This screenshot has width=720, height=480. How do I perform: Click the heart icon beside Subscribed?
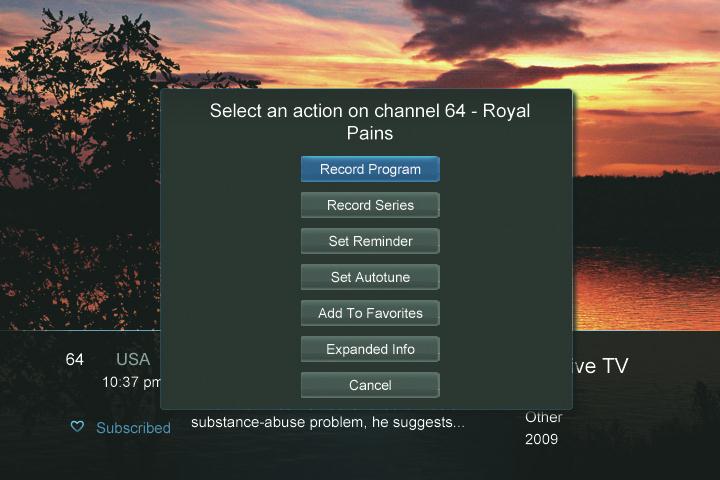point(77,427)
